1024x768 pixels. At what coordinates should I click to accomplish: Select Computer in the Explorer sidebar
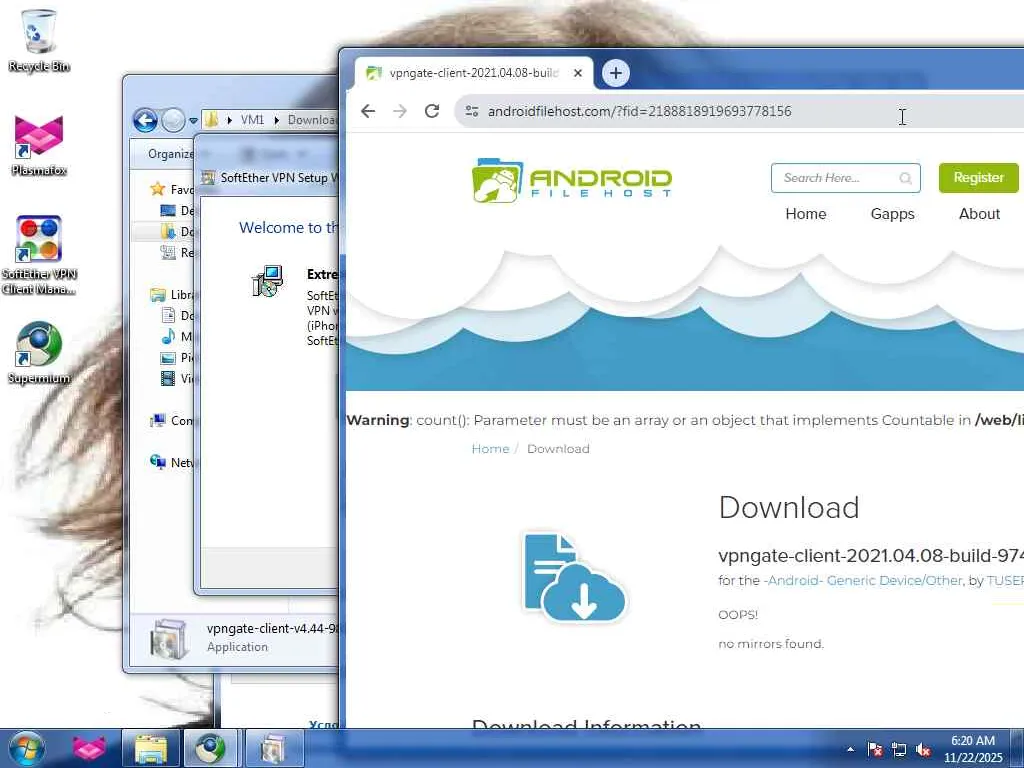coord(172,421)
